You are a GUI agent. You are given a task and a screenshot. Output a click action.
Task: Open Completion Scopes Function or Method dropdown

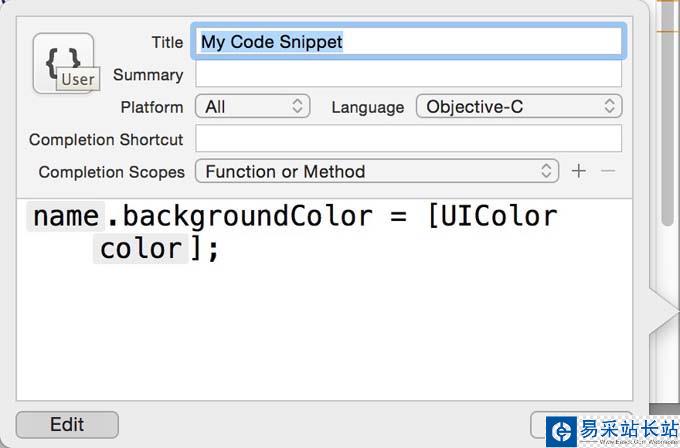tap(377, 171)
